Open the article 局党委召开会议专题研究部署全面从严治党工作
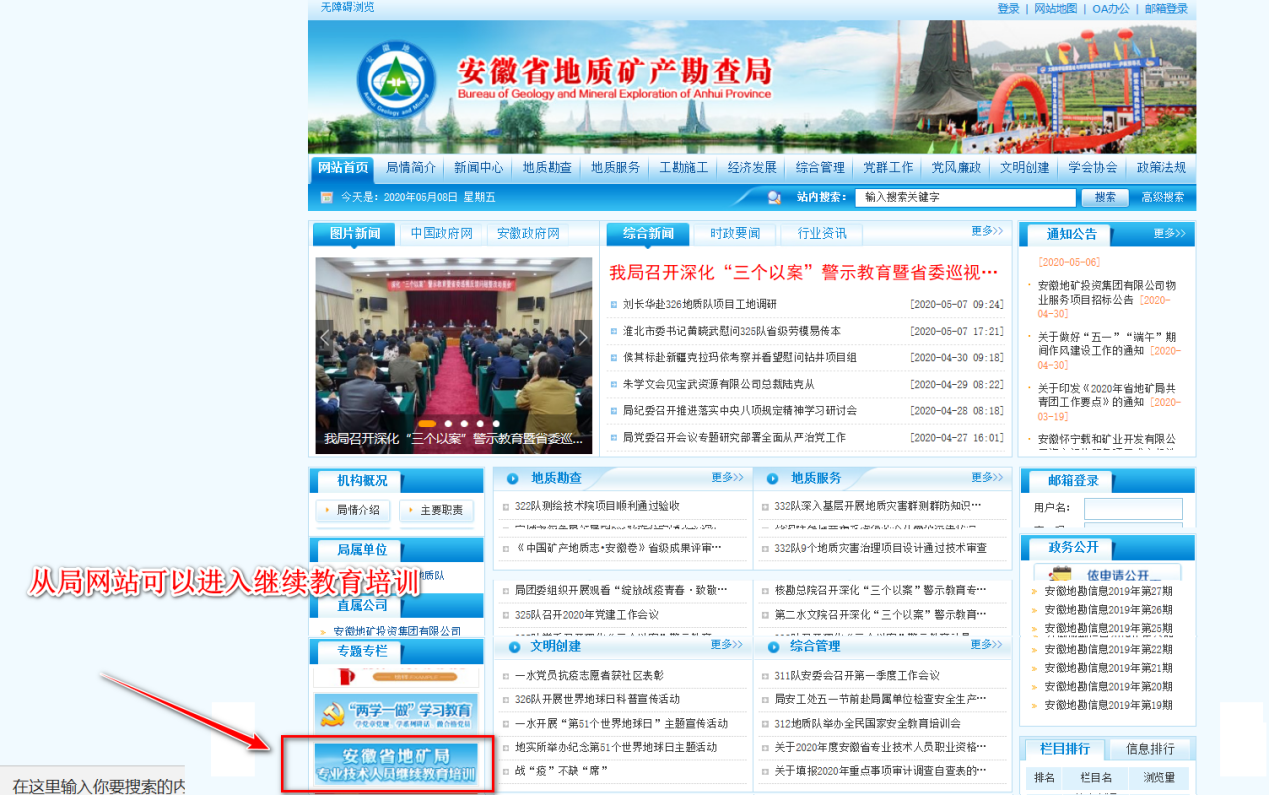Screen dimensions: 1269x795 (x=734, y=437)
